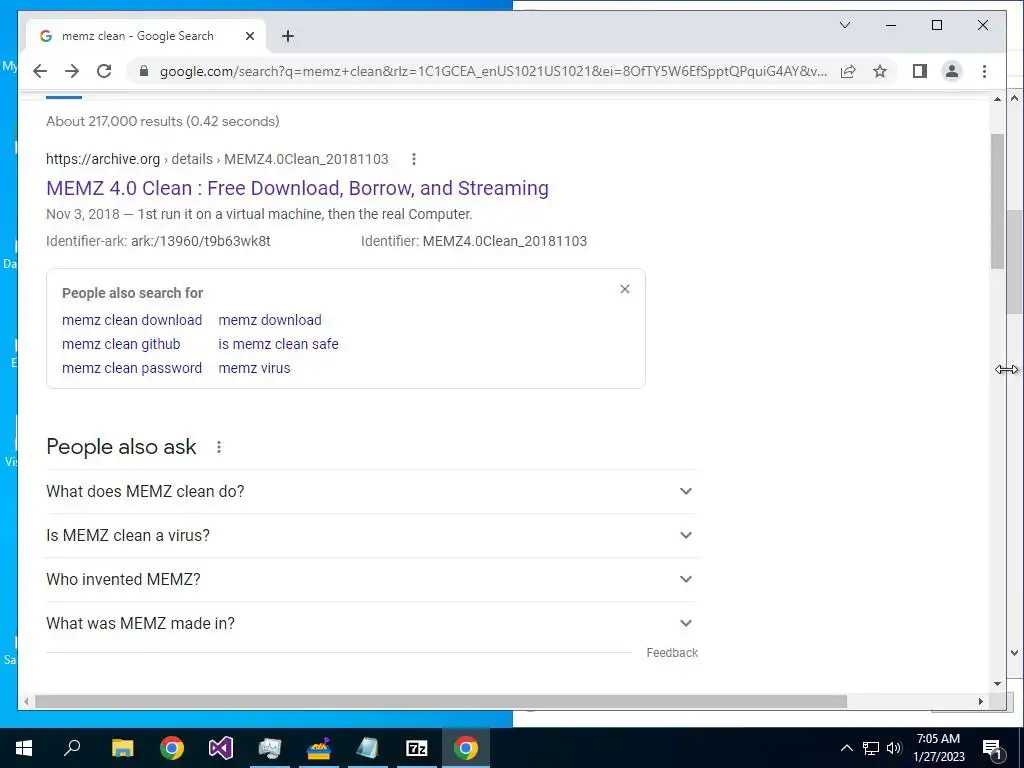Screen dimensions: 1024x768
Task: Go back to the previous page
Action: (40, 71)
